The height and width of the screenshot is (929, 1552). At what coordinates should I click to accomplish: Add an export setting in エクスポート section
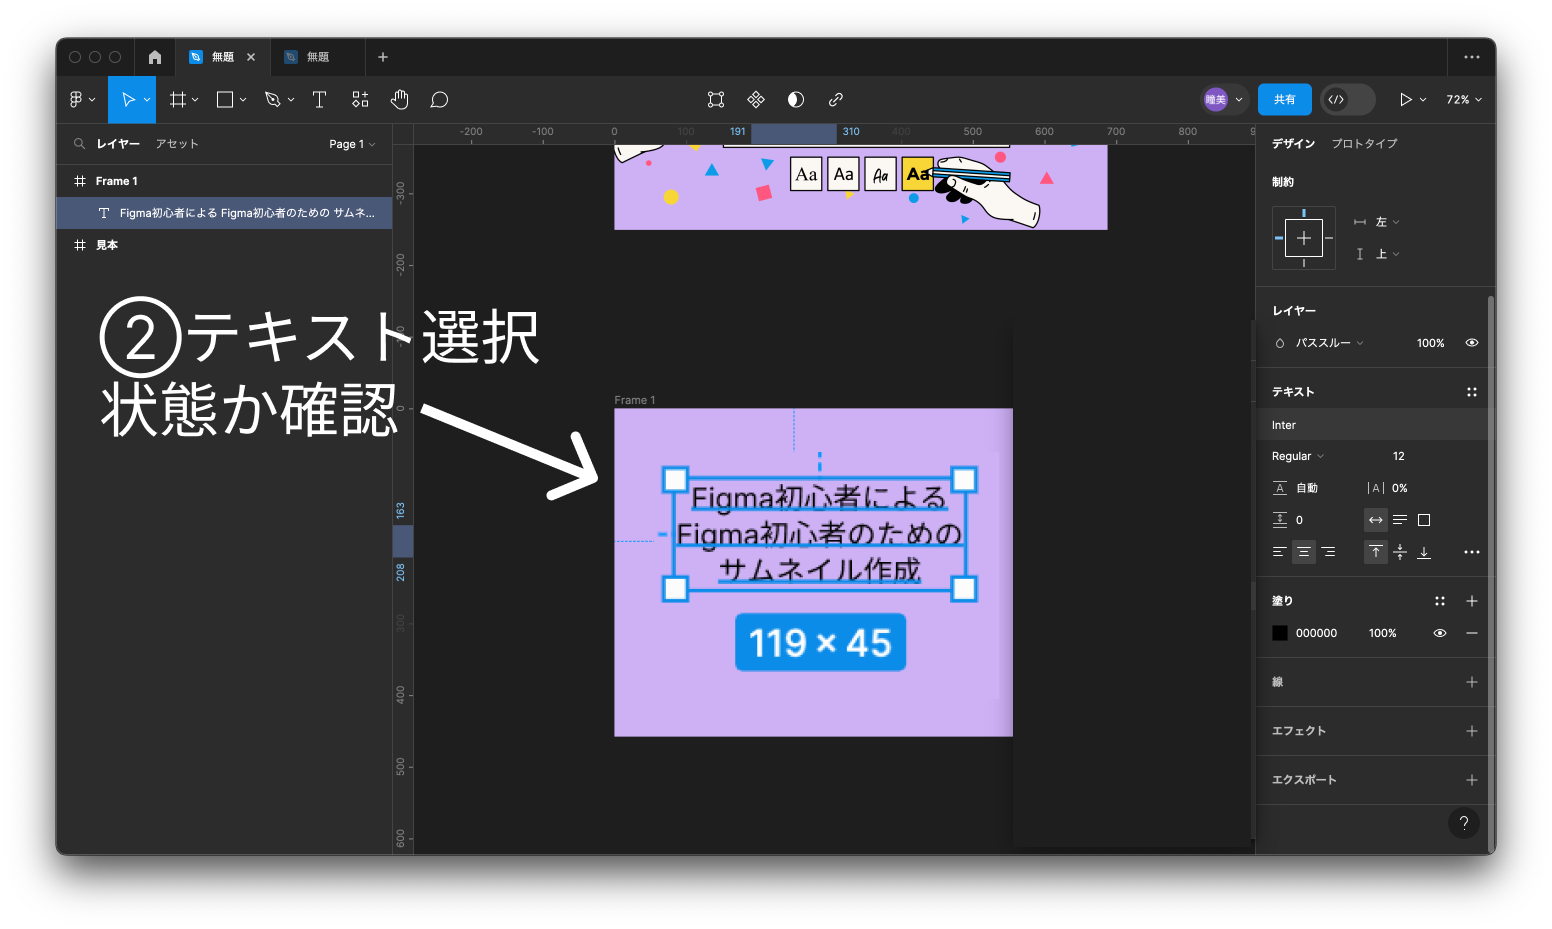[x=1472, y=780]
